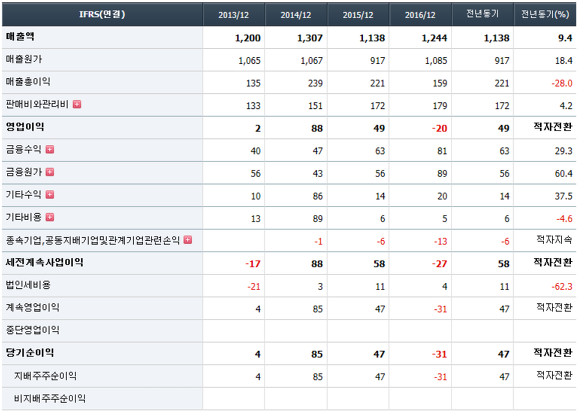580x413 pixels.
Task: Expand the 금융수익 plus icon
Action: [x=50, y=149]
